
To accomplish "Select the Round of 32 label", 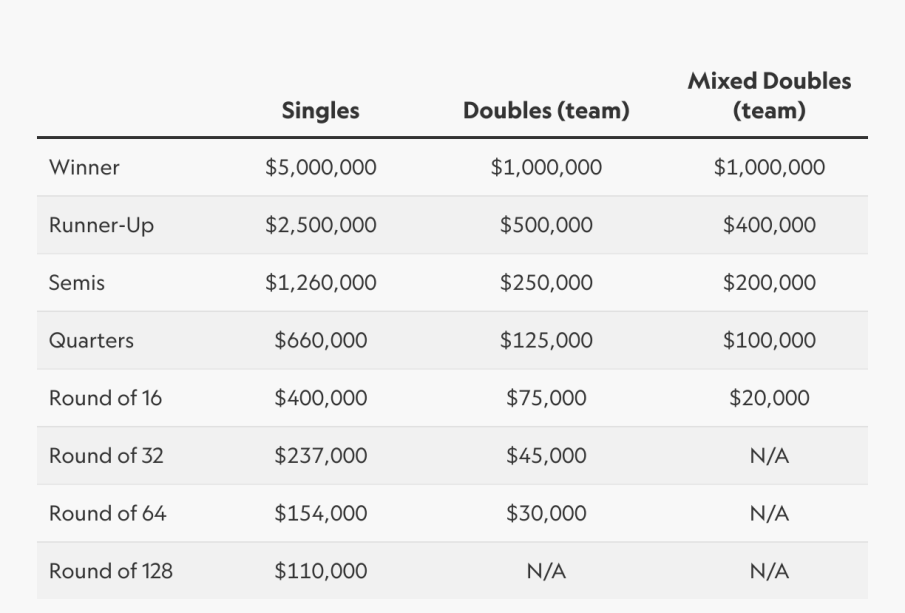I will coord(106,456).
